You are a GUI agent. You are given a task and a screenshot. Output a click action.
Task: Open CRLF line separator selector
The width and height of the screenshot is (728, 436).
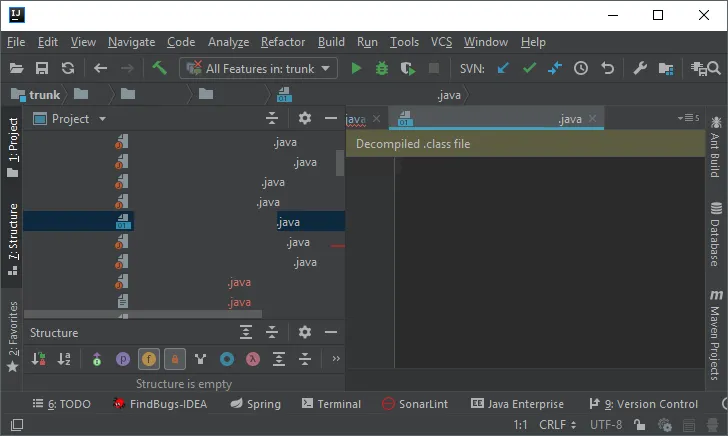click(x=558, y=425)
